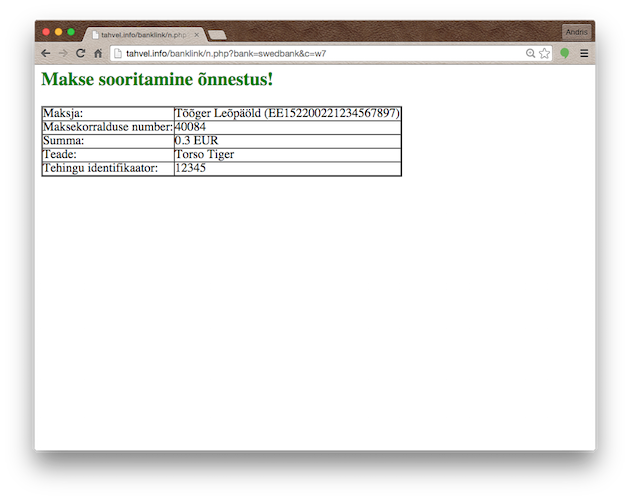Reload the current page
The image size is (630, 500).
80,53
